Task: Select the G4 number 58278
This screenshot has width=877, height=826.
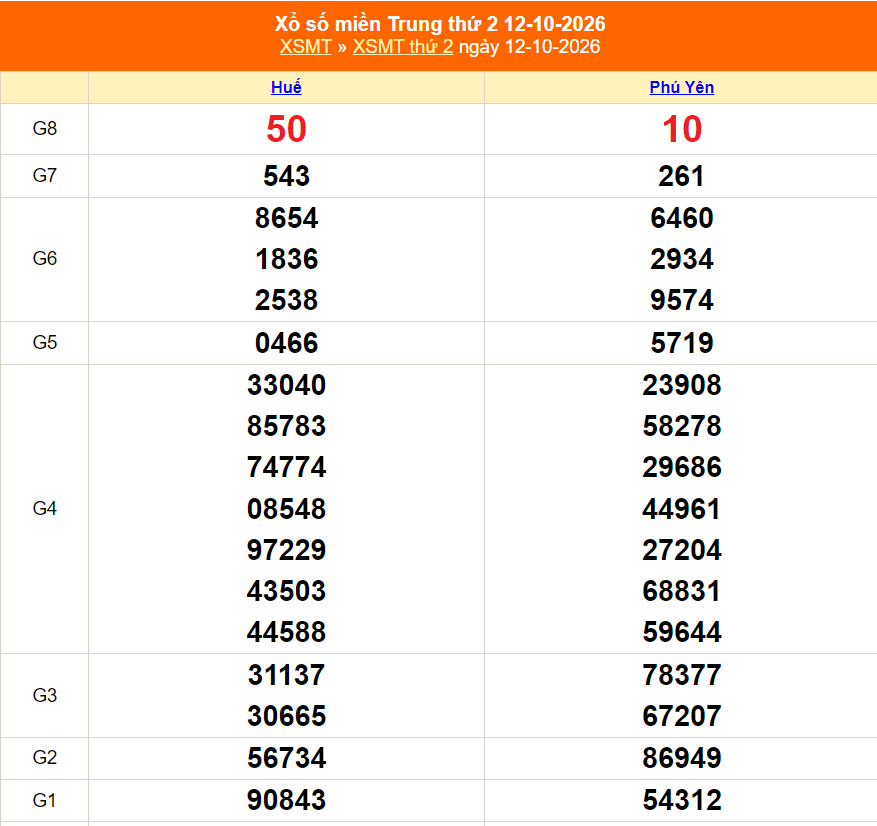Action: coord(682,426)
